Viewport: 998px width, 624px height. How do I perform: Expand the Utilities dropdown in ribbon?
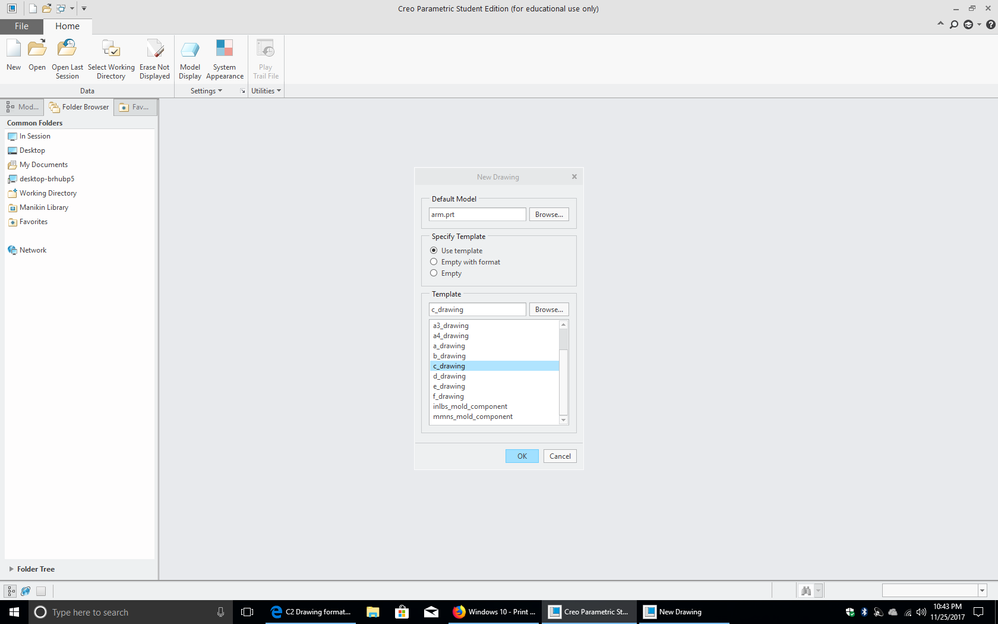pos(266,91)
